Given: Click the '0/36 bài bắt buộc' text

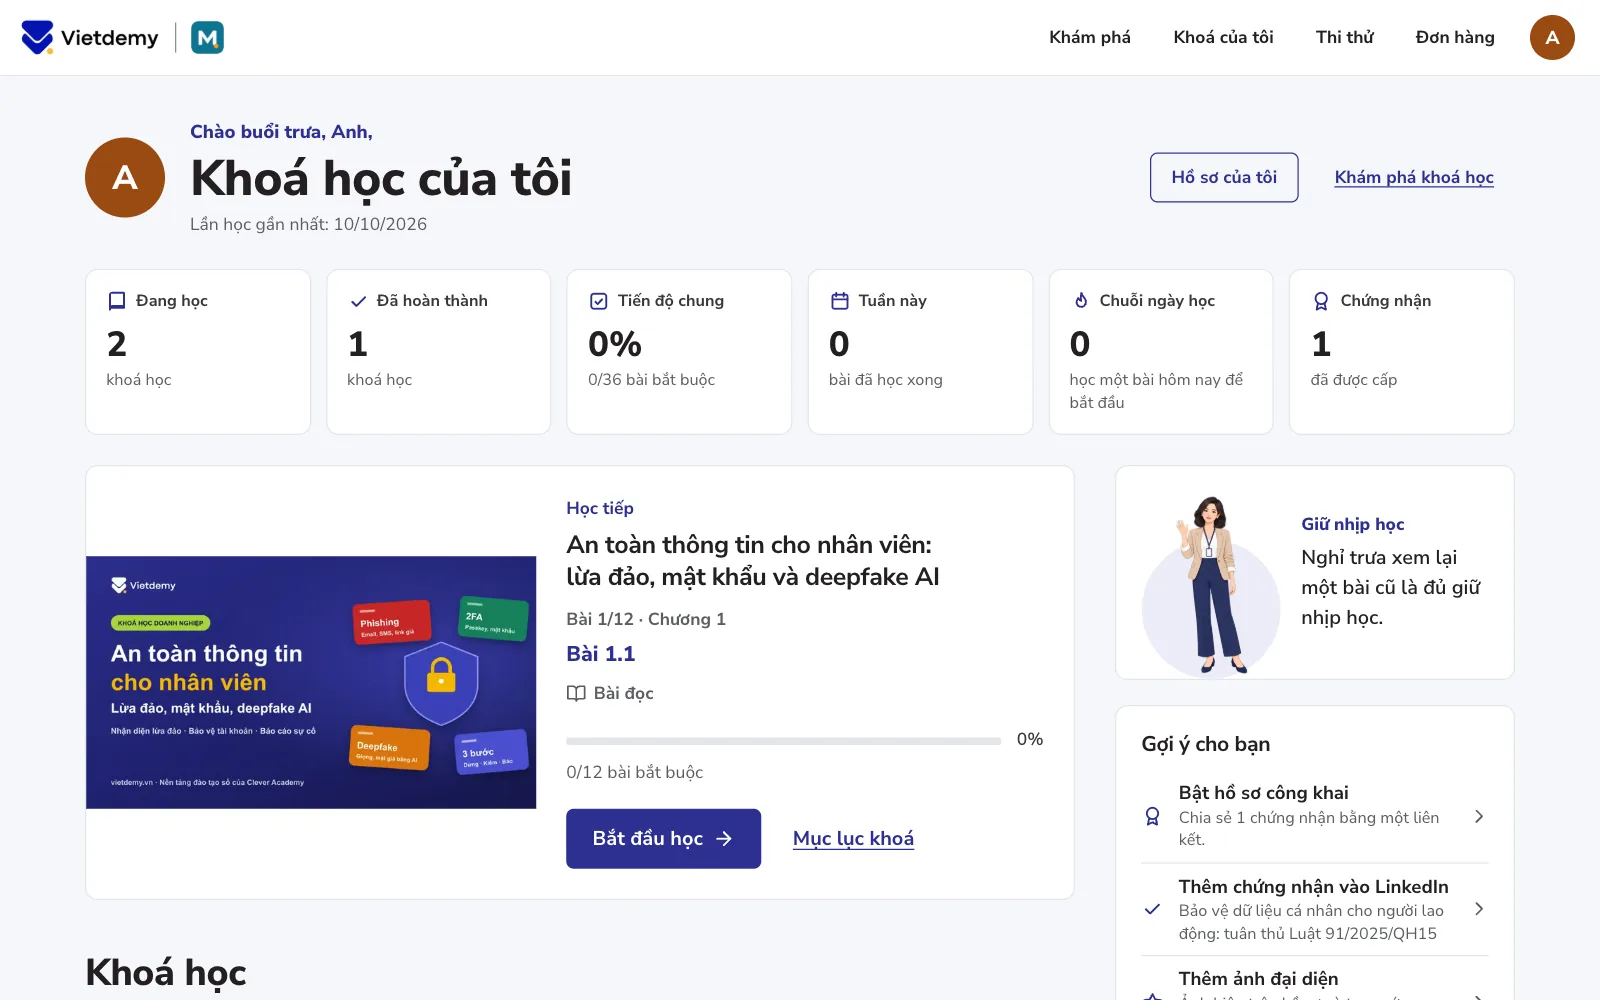Looking at the screenshot, I should point(651,380).
